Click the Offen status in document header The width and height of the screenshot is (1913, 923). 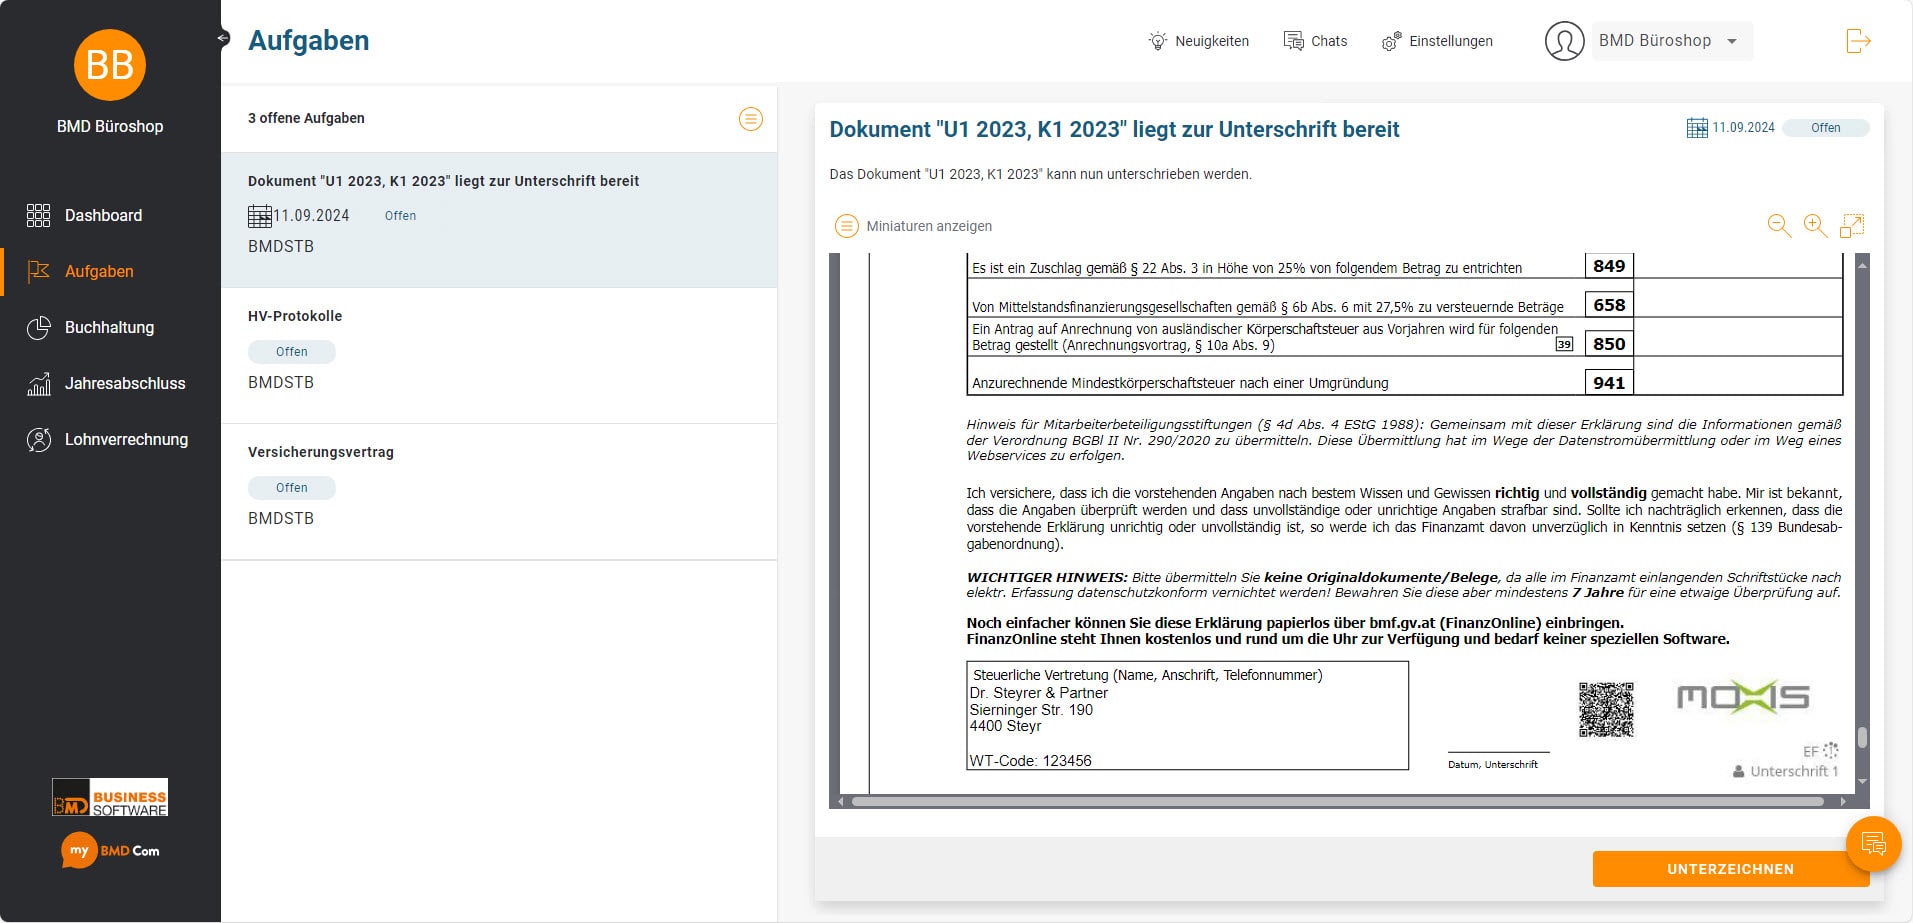click(1825, 128)
